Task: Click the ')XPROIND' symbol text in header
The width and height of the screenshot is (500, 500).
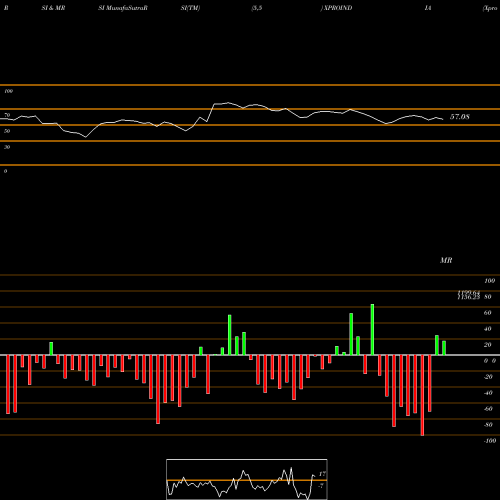Action: pos(336,8)
